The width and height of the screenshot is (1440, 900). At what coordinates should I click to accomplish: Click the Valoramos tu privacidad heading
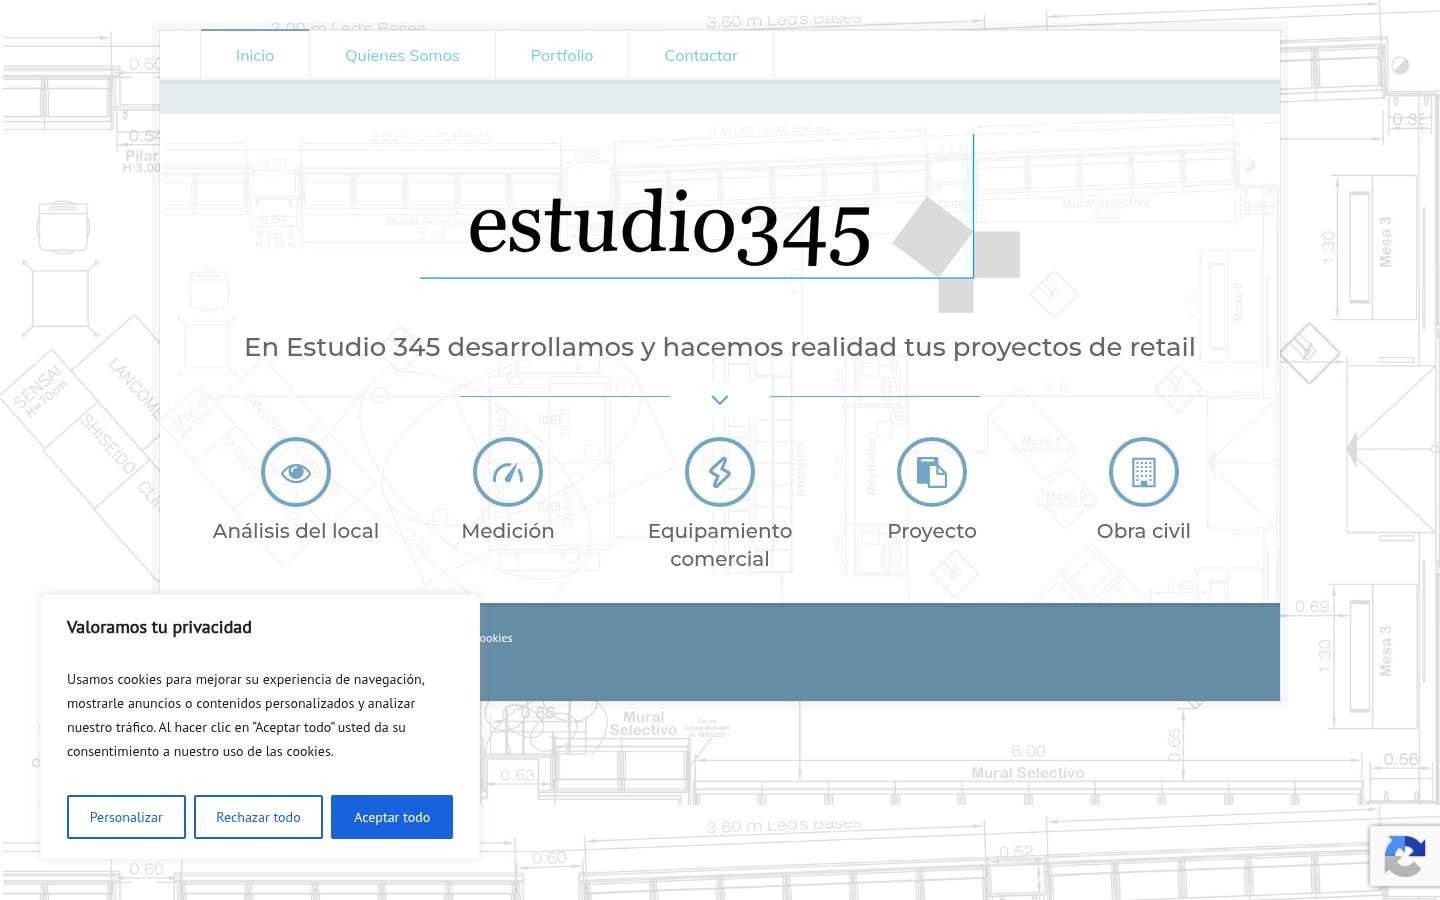(x=159, y=627)
